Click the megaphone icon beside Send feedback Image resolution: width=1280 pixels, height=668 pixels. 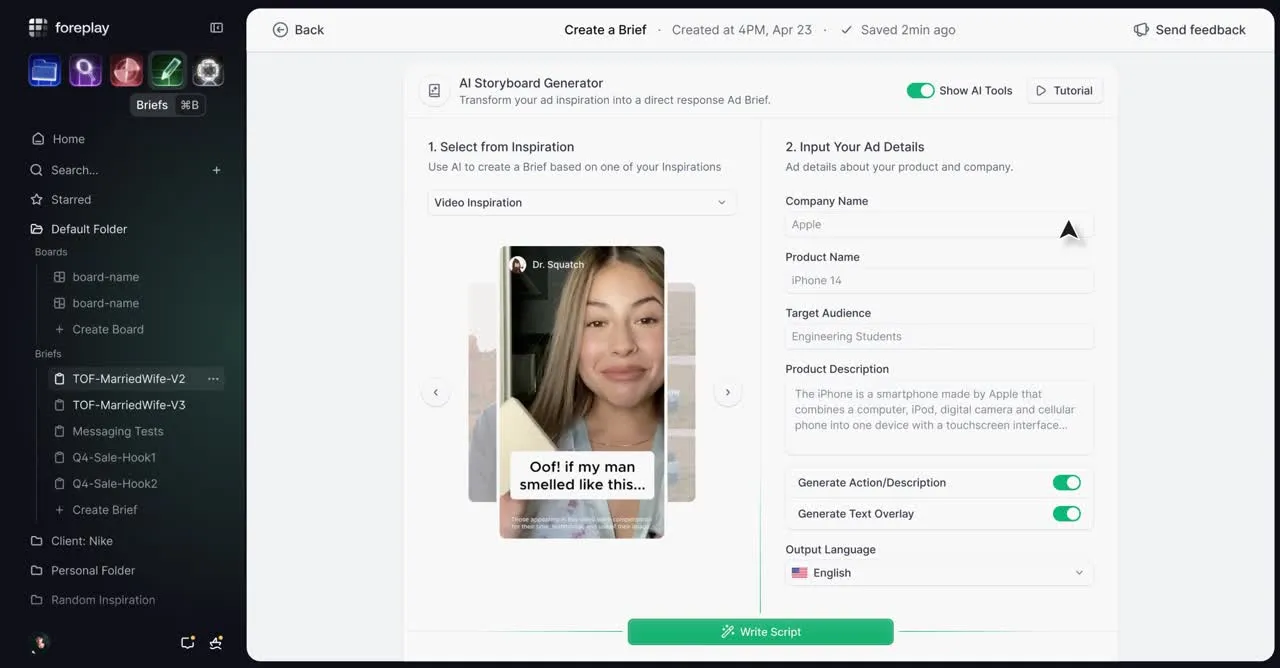coord(1141,30)
